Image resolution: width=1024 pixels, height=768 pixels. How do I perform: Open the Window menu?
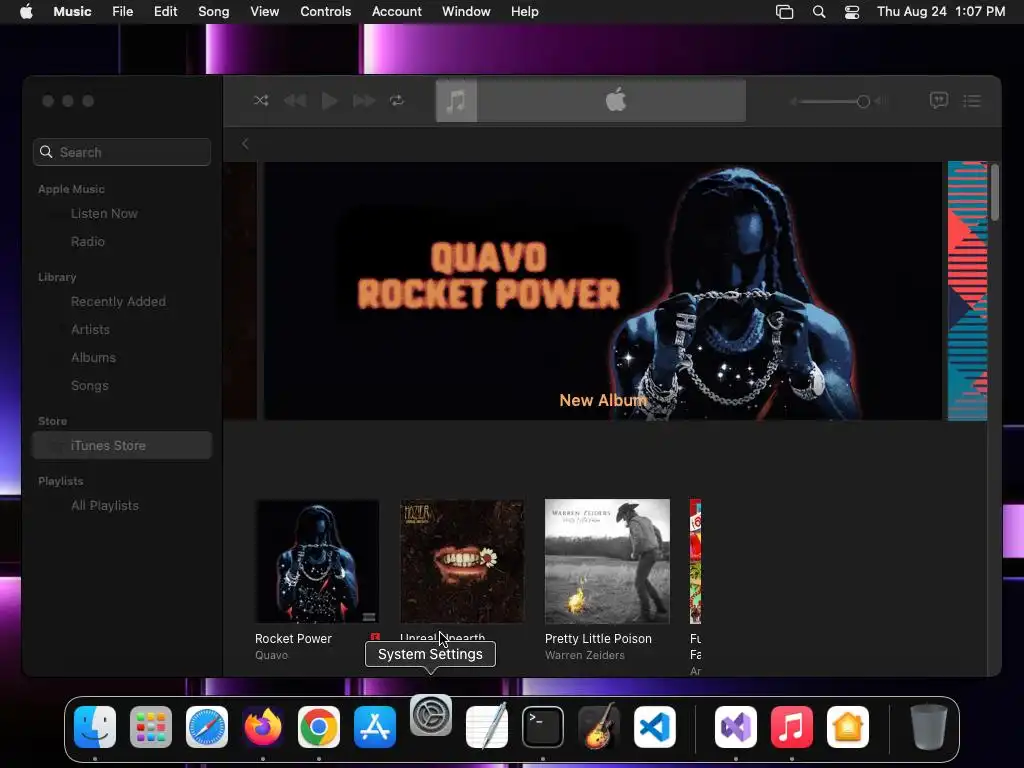tap(466, 12)
